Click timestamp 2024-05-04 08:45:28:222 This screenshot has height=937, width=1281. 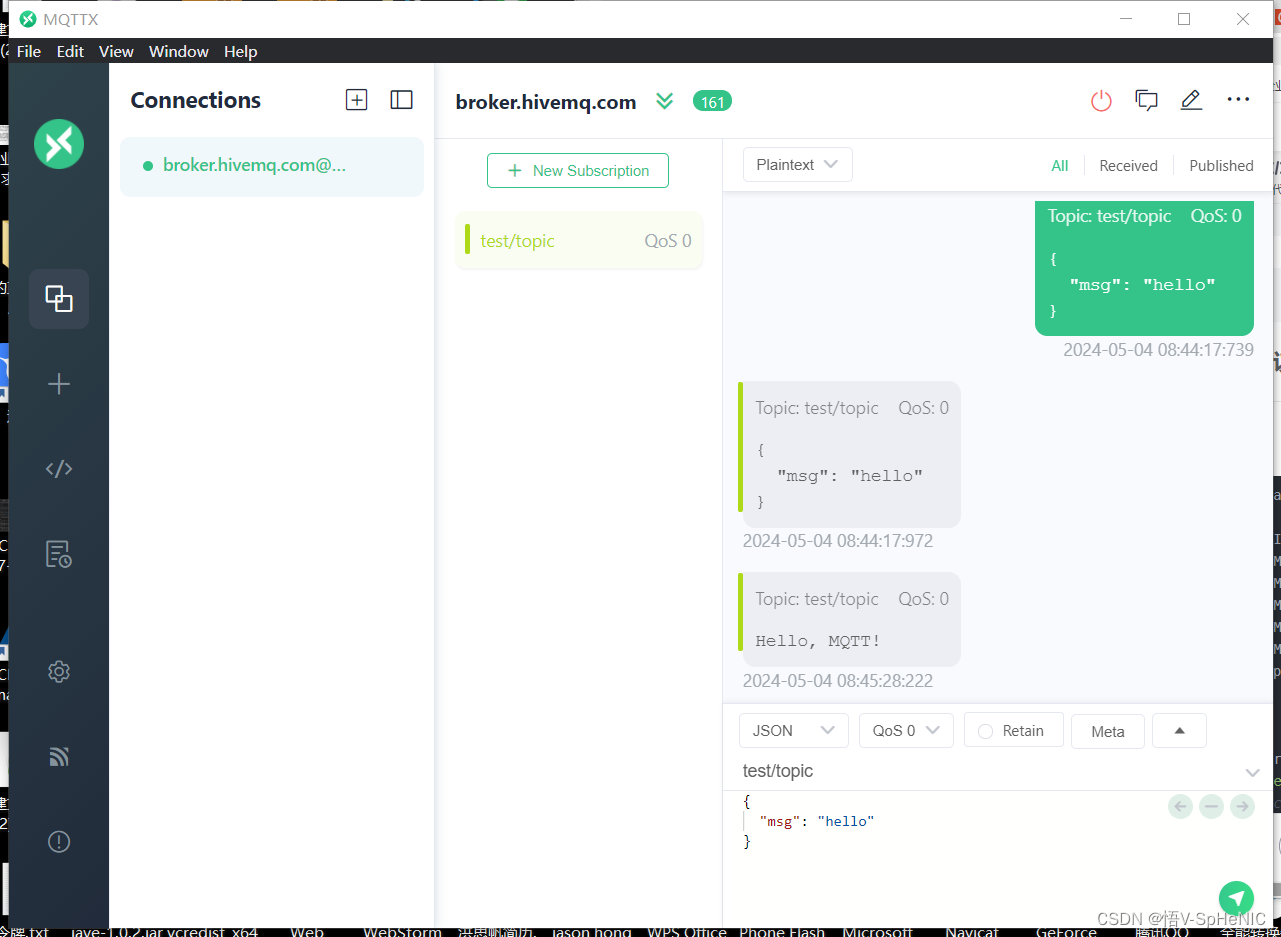tap(837, 681)
